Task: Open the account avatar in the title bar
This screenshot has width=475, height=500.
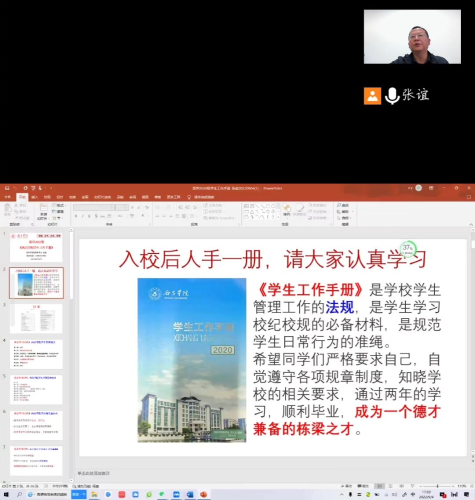Action: [x=418, y=188]
